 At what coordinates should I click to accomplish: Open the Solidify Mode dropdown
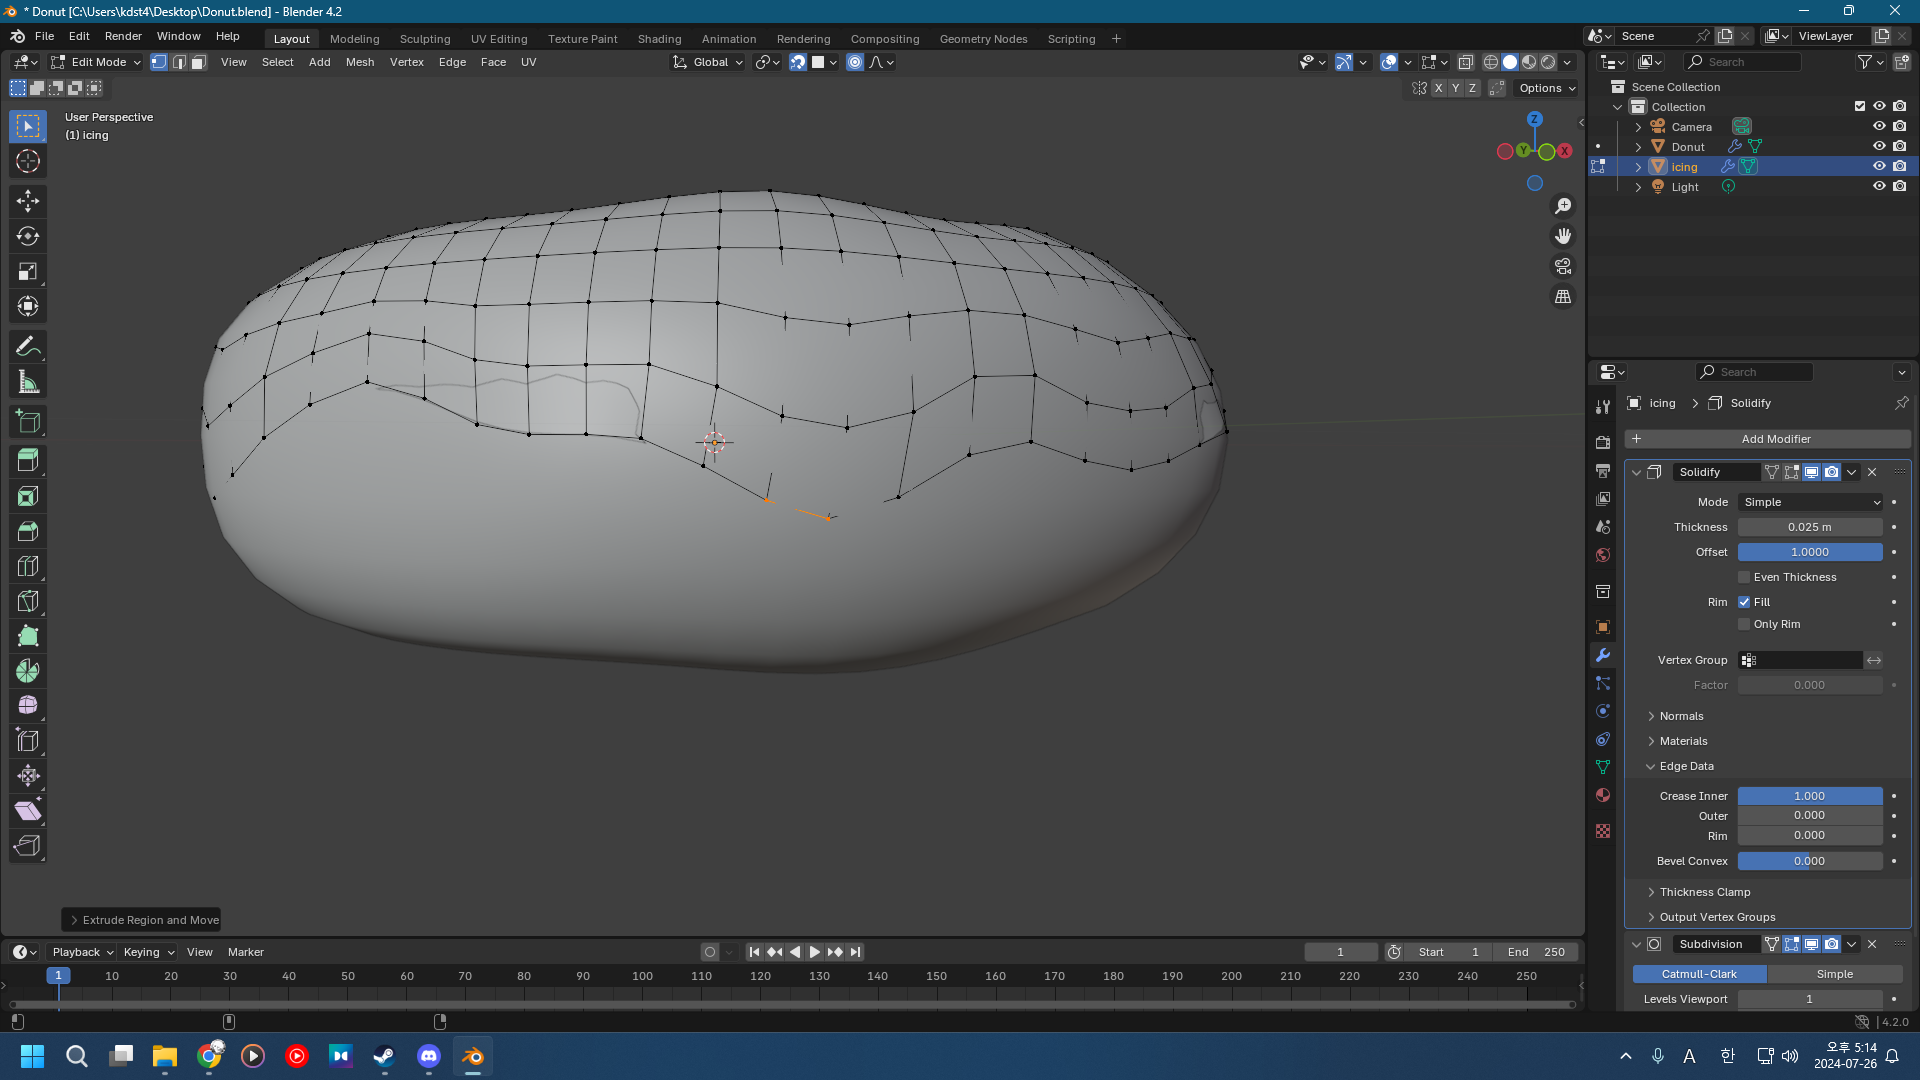[1810, 502]
